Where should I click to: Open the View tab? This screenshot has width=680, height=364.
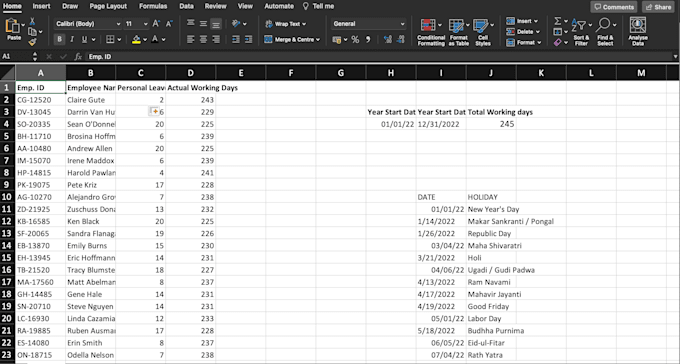[245, 6]
